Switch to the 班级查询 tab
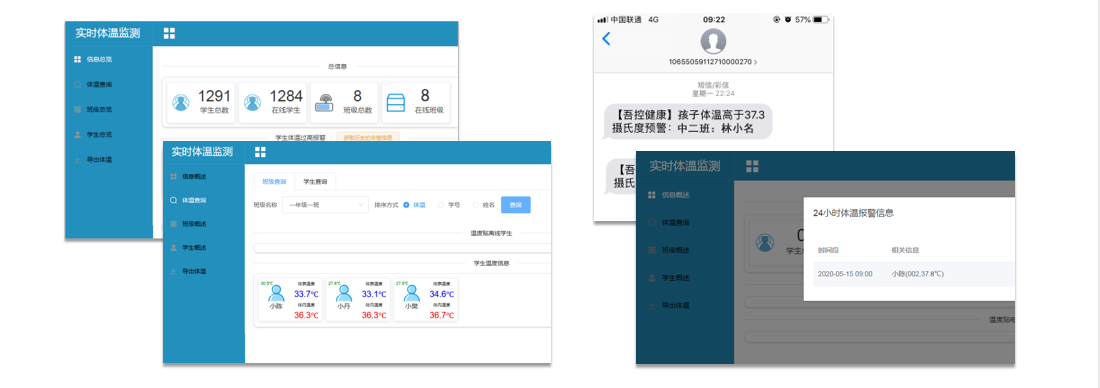 [274, 182]
